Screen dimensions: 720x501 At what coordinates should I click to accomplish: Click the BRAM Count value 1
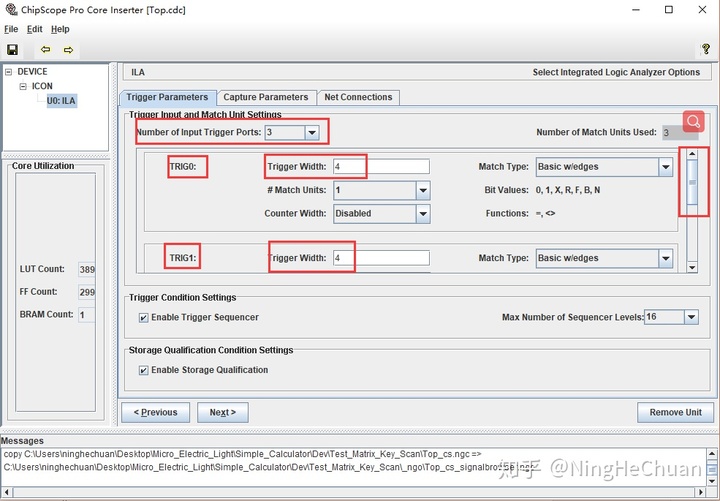click(x=87, y=315)
